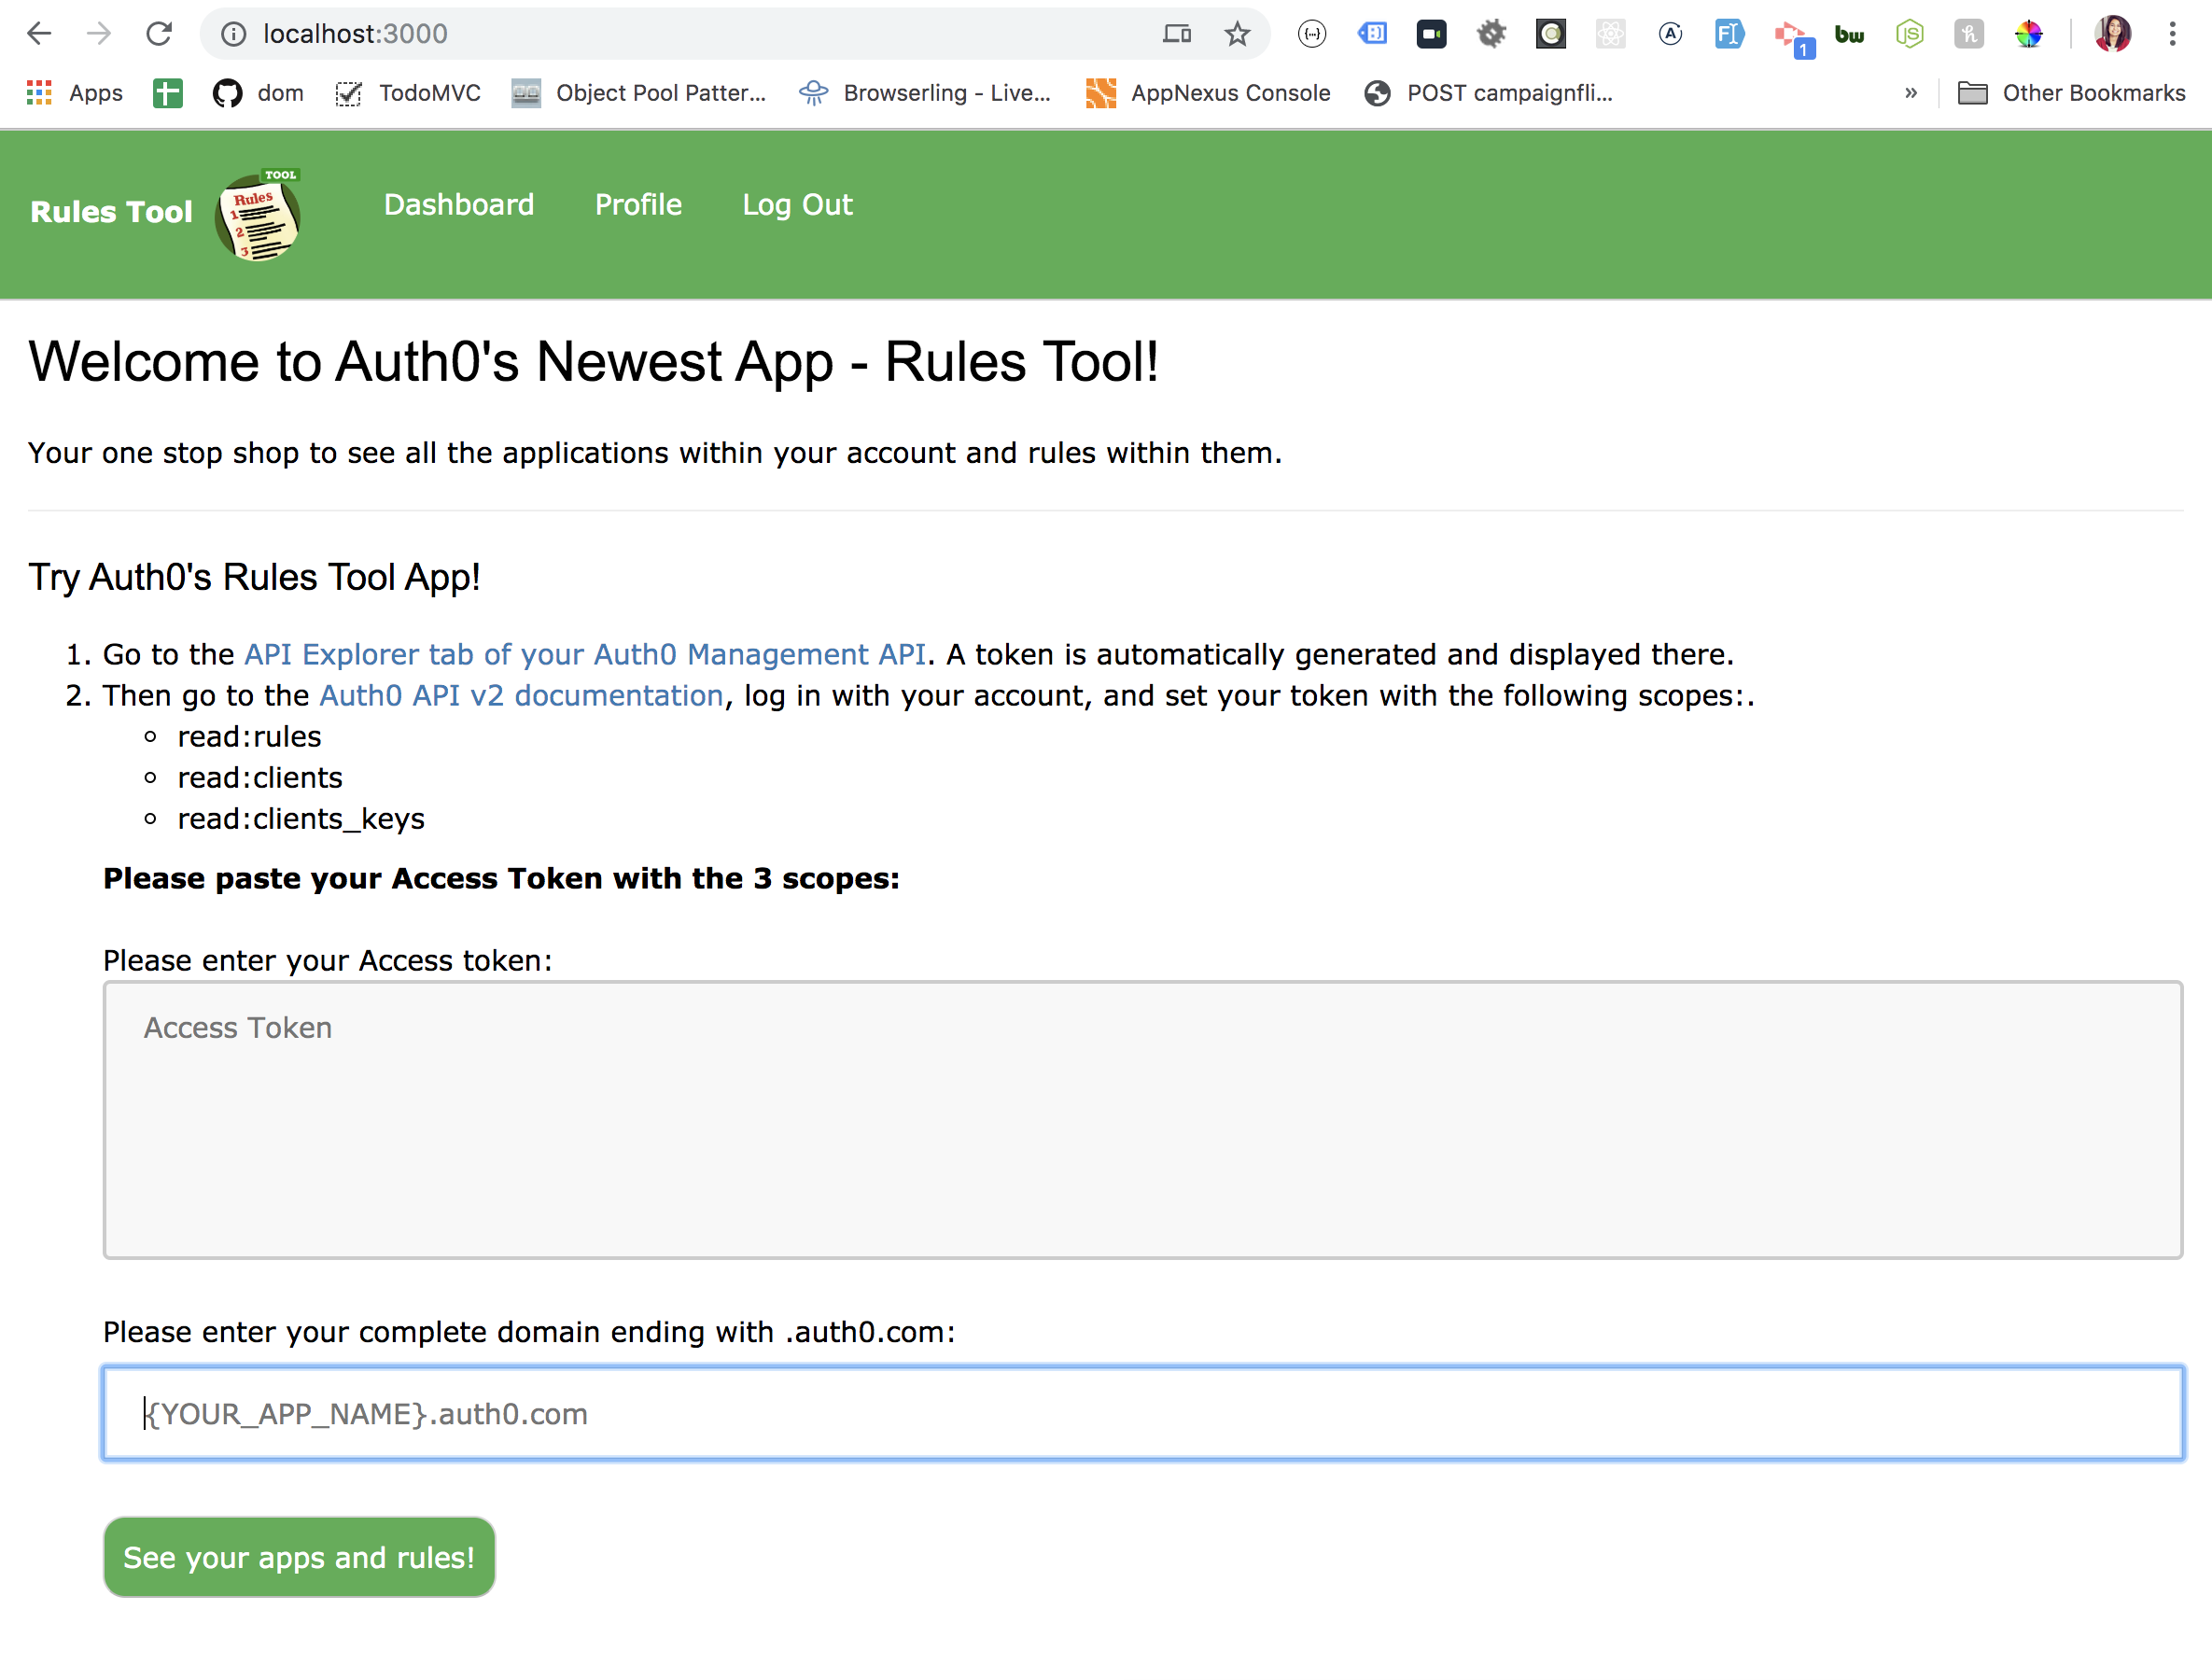Click the site information icon in address bar
Image resolution: width=2212 pixels, height=1680 pixels.
pos(233,34)
